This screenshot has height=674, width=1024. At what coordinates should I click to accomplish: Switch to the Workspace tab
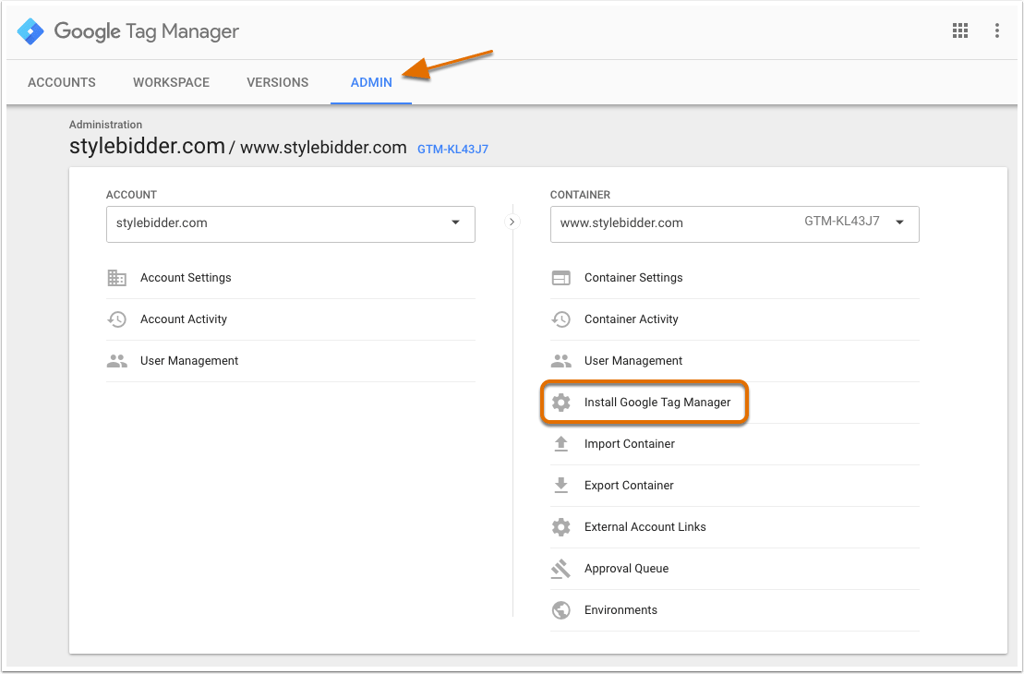(x=171, y=82)
